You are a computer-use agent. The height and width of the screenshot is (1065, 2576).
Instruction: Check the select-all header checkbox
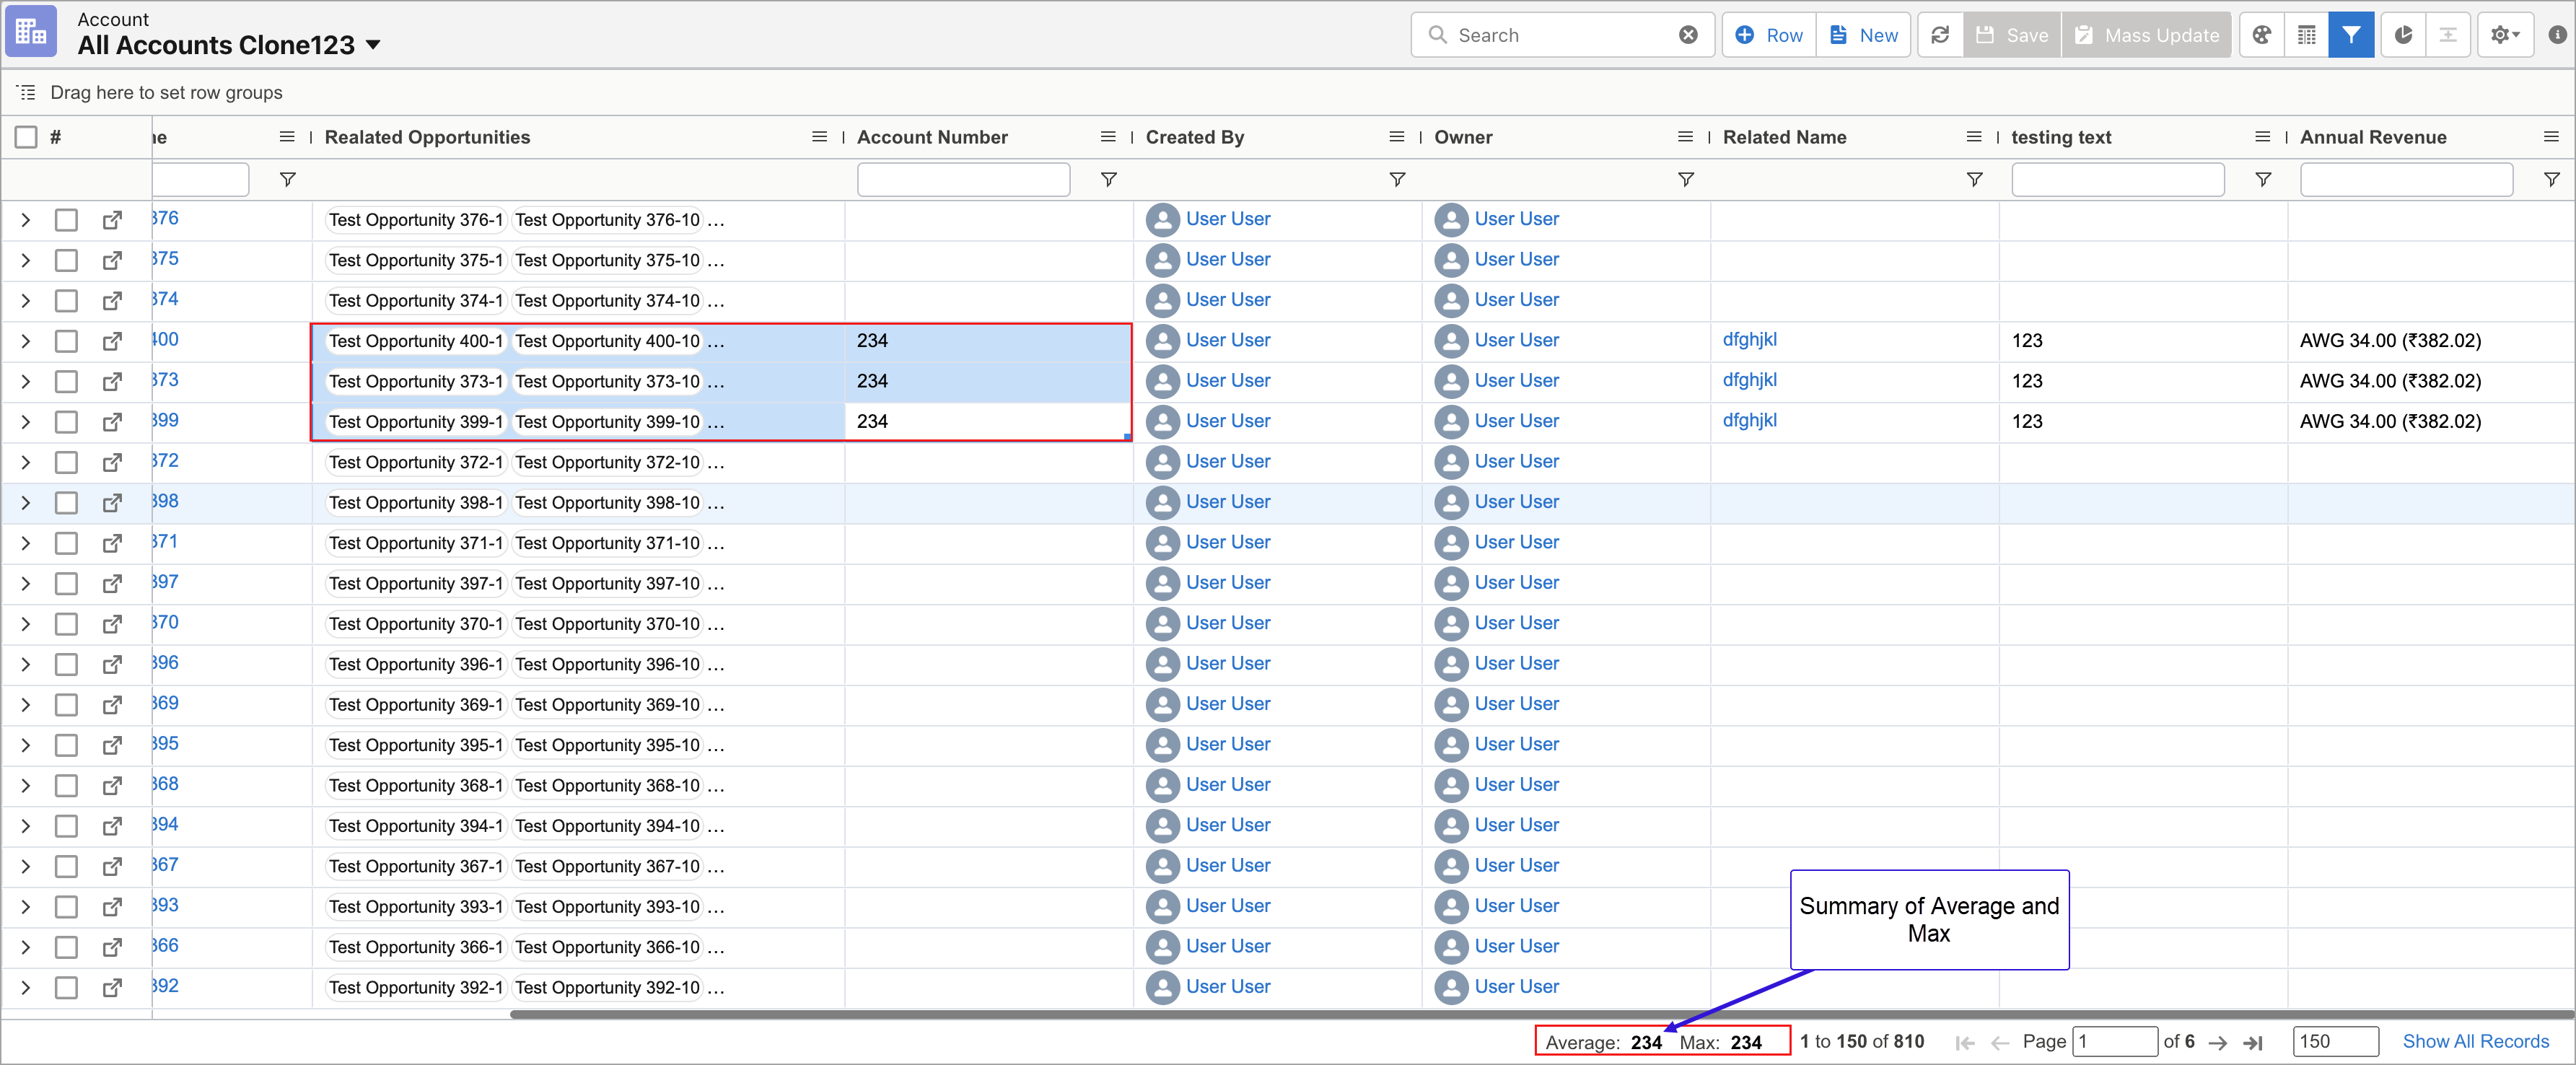point(27,137)
